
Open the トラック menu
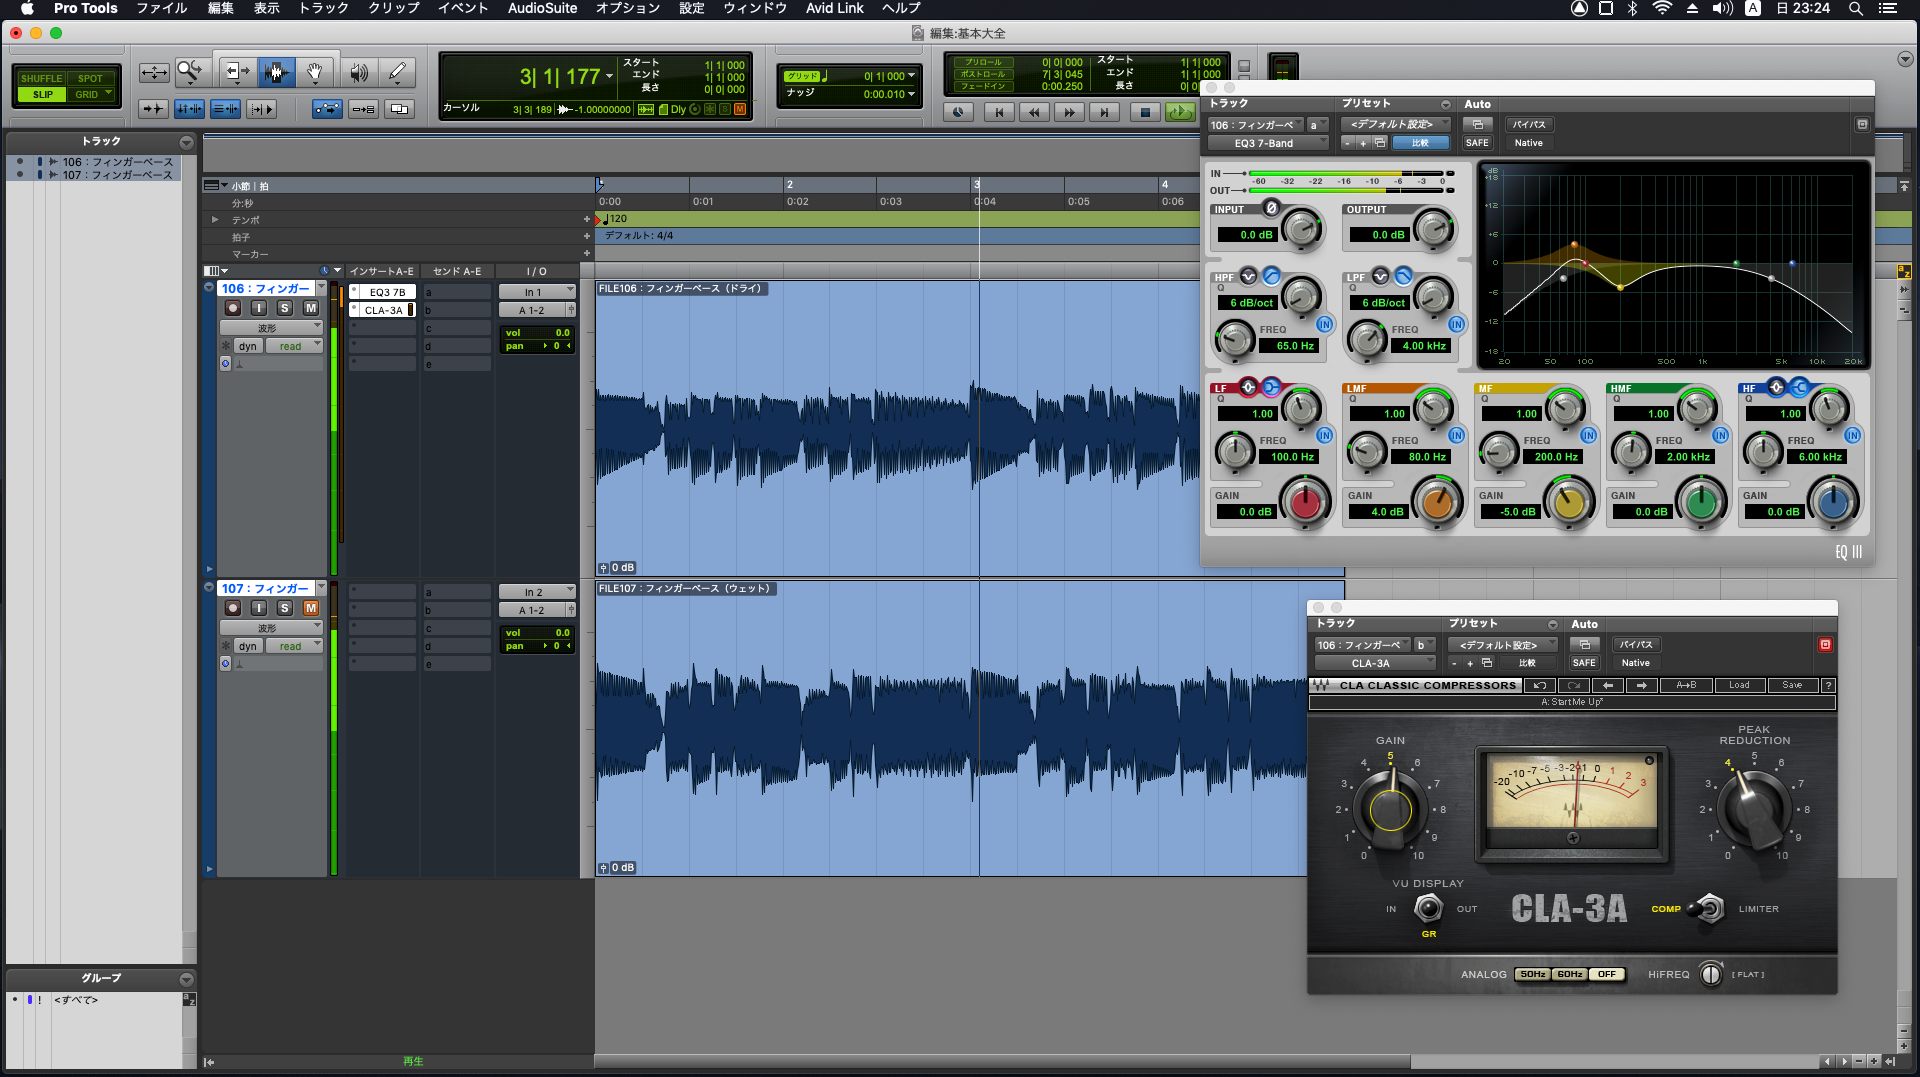coord(324,8)
